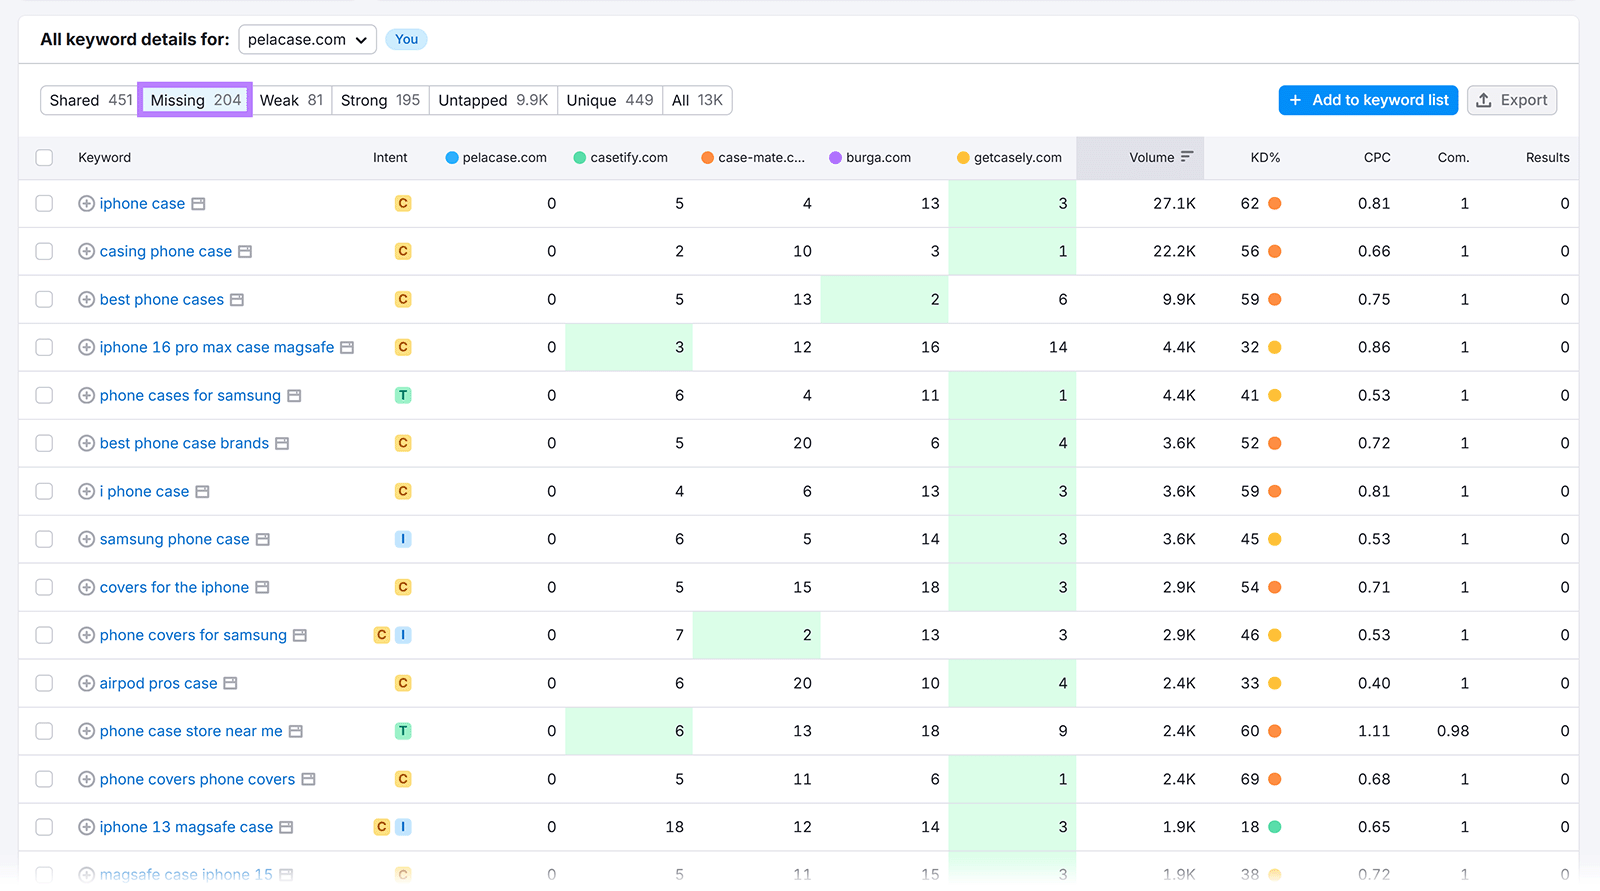Click the plus icon beside phone cases for samsung
Image resolution: width=1600 pixels, height=891 pixels.
click(x=86, y=396)
